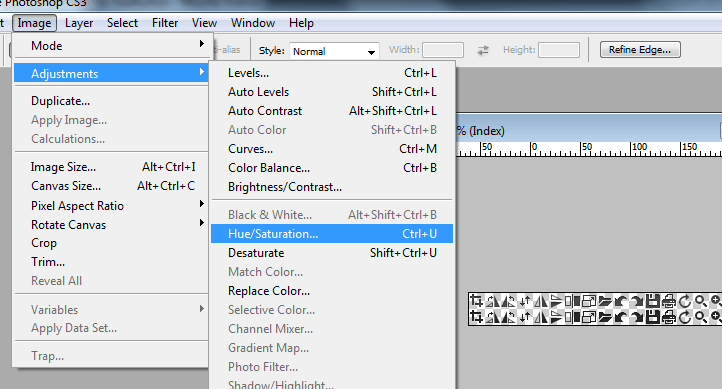
Task: Open the Select menu
Action: 122,23
